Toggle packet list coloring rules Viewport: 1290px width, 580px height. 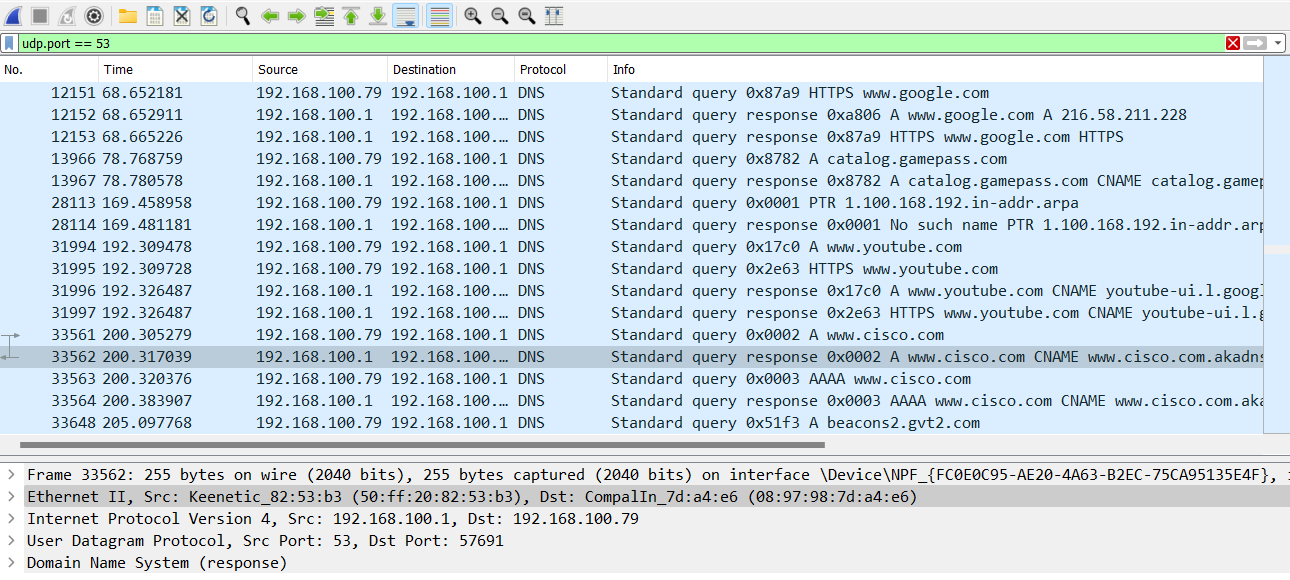click(438, 16)
